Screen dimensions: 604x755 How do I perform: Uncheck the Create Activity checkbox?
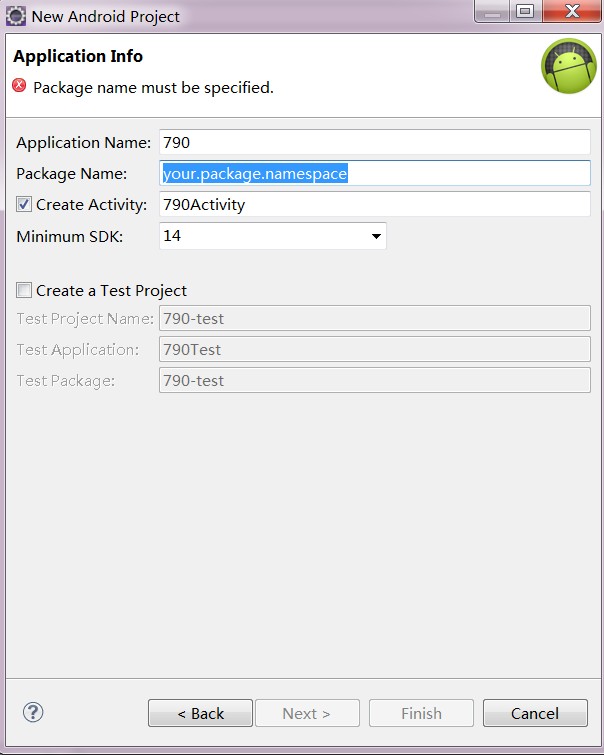click(24, 205)
